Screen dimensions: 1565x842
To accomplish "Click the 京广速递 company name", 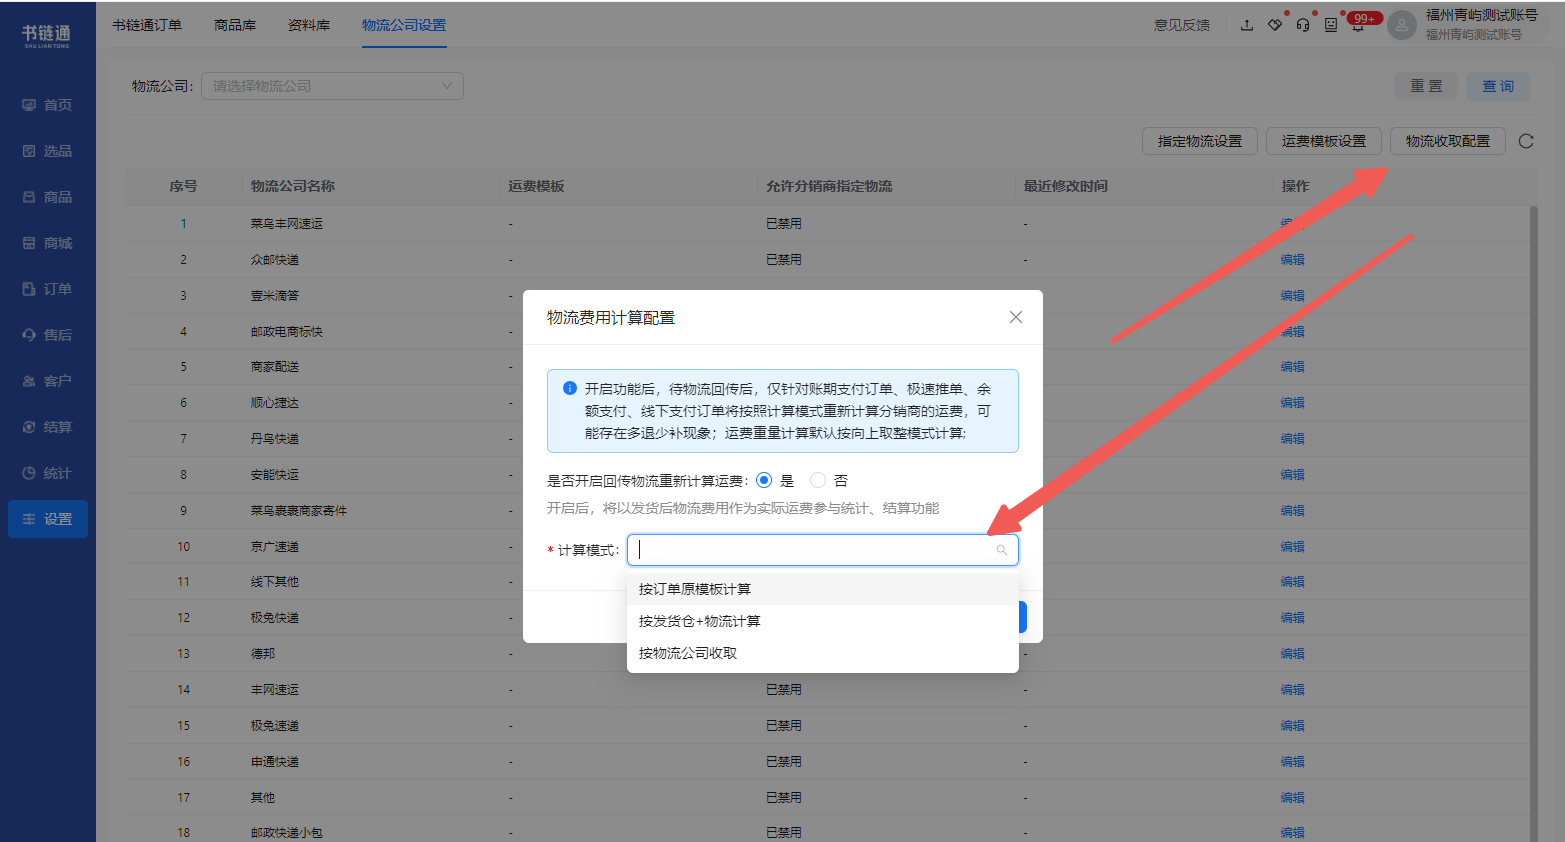I will point(275,547).
